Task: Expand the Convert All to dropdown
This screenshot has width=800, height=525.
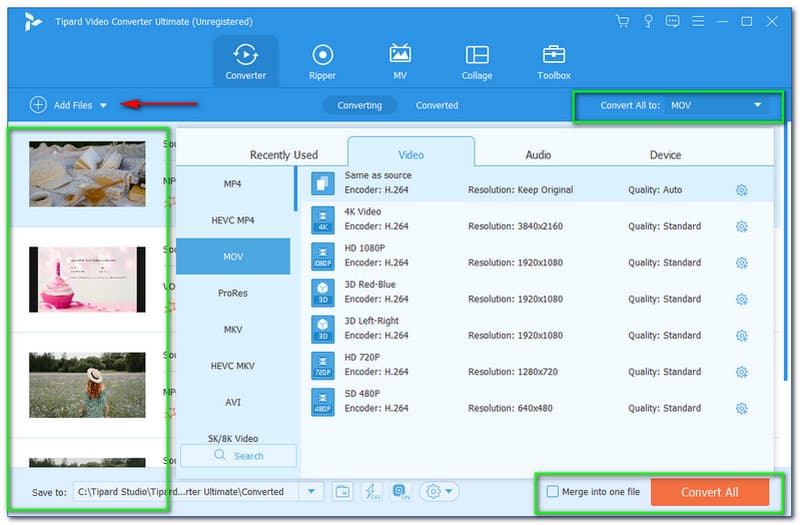Action: coord(757,105)
